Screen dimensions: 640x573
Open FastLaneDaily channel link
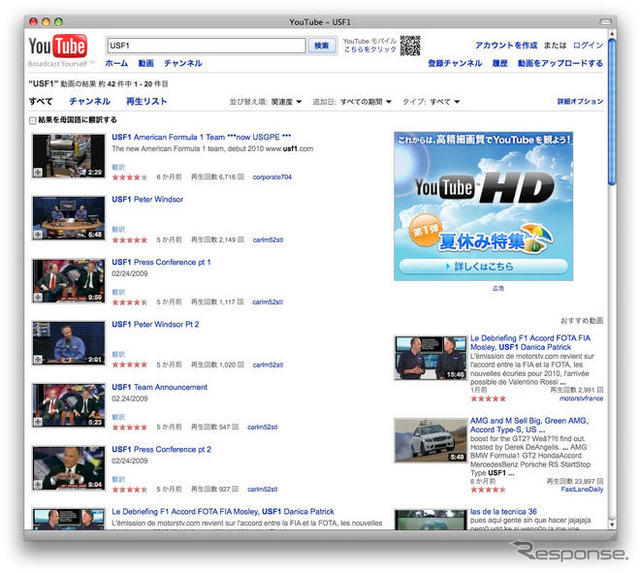point(582,489)
